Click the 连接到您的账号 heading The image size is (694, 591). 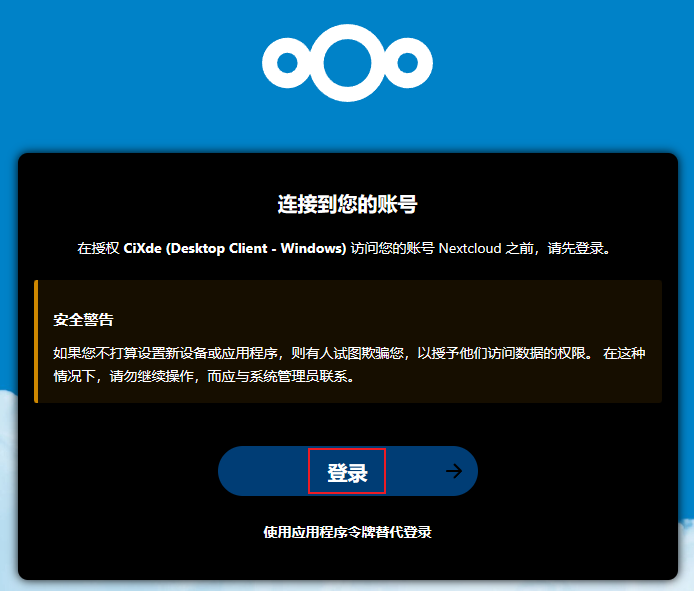point(347,205)
